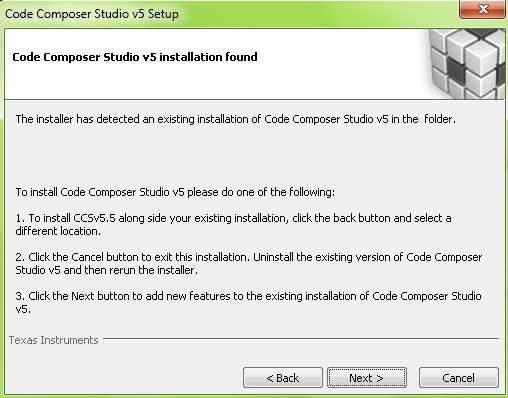Image resolution: width=508 pixels, height=398 pixels.
Task: Click the blank white banner area below the heading
Action: [x=213, y=82]
